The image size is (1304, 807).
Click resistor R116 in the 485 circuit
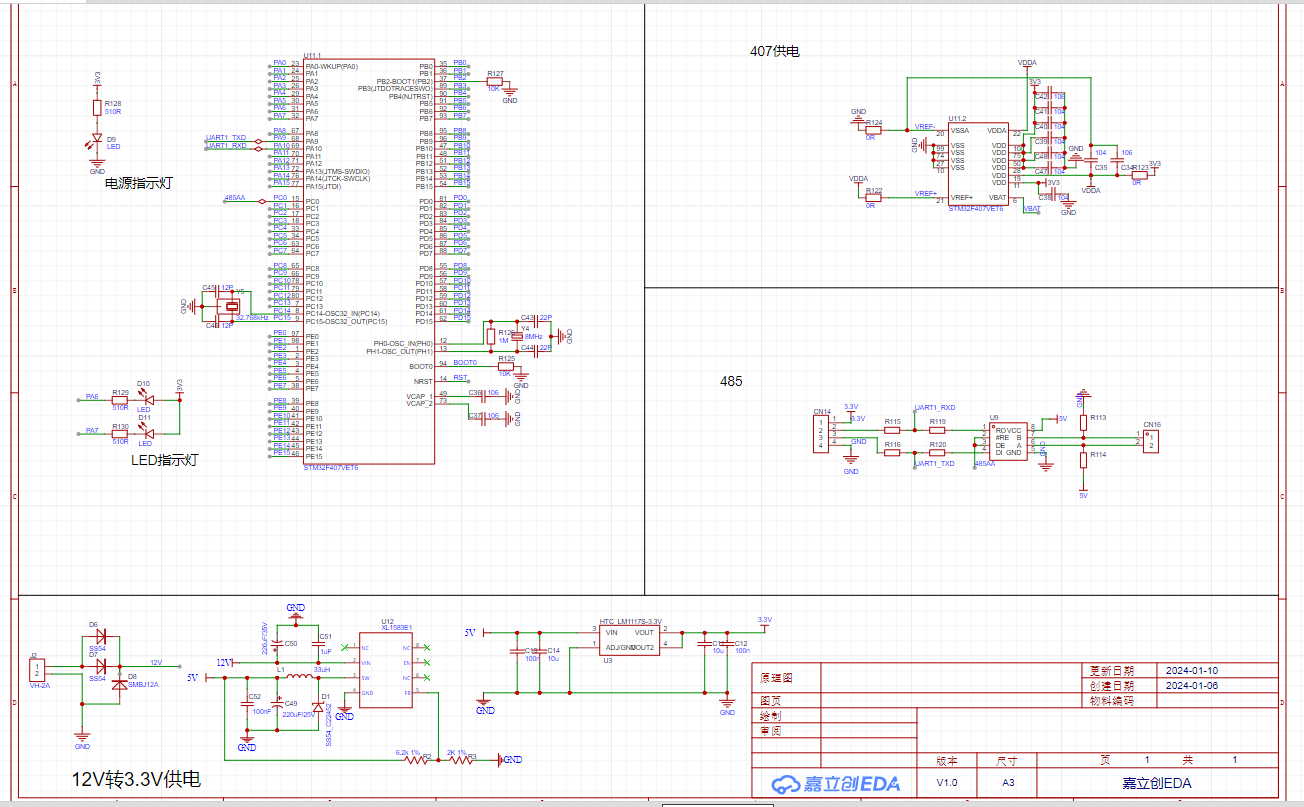pyautogui.click(x=892, y=452)
